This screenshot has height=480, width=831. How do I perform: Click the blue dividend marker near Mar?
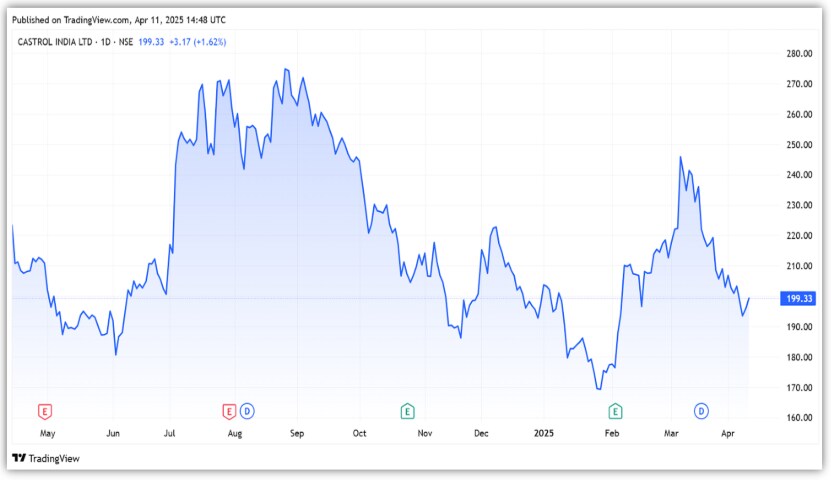pyautogui.click(x=701, y=411)
